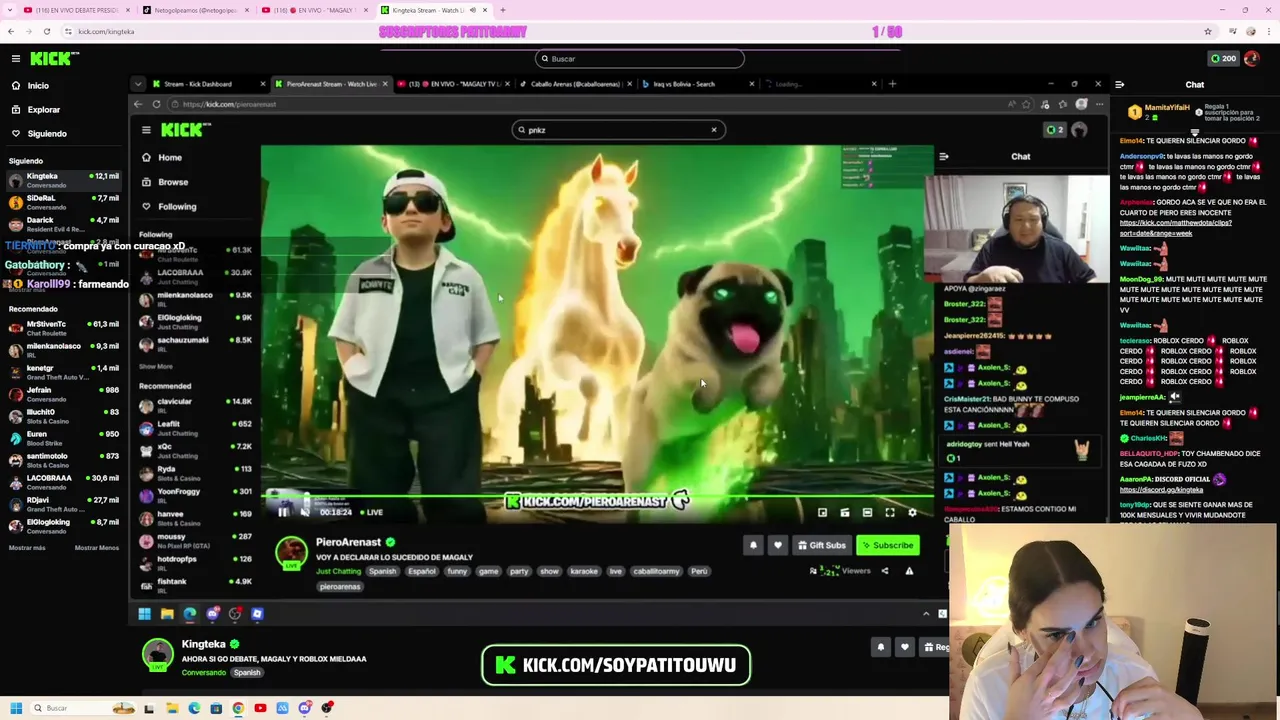Viewport: 1280px width, 720px height.
Task: Pause the PieroArenast stream video
Action: (x=283, y=512)
